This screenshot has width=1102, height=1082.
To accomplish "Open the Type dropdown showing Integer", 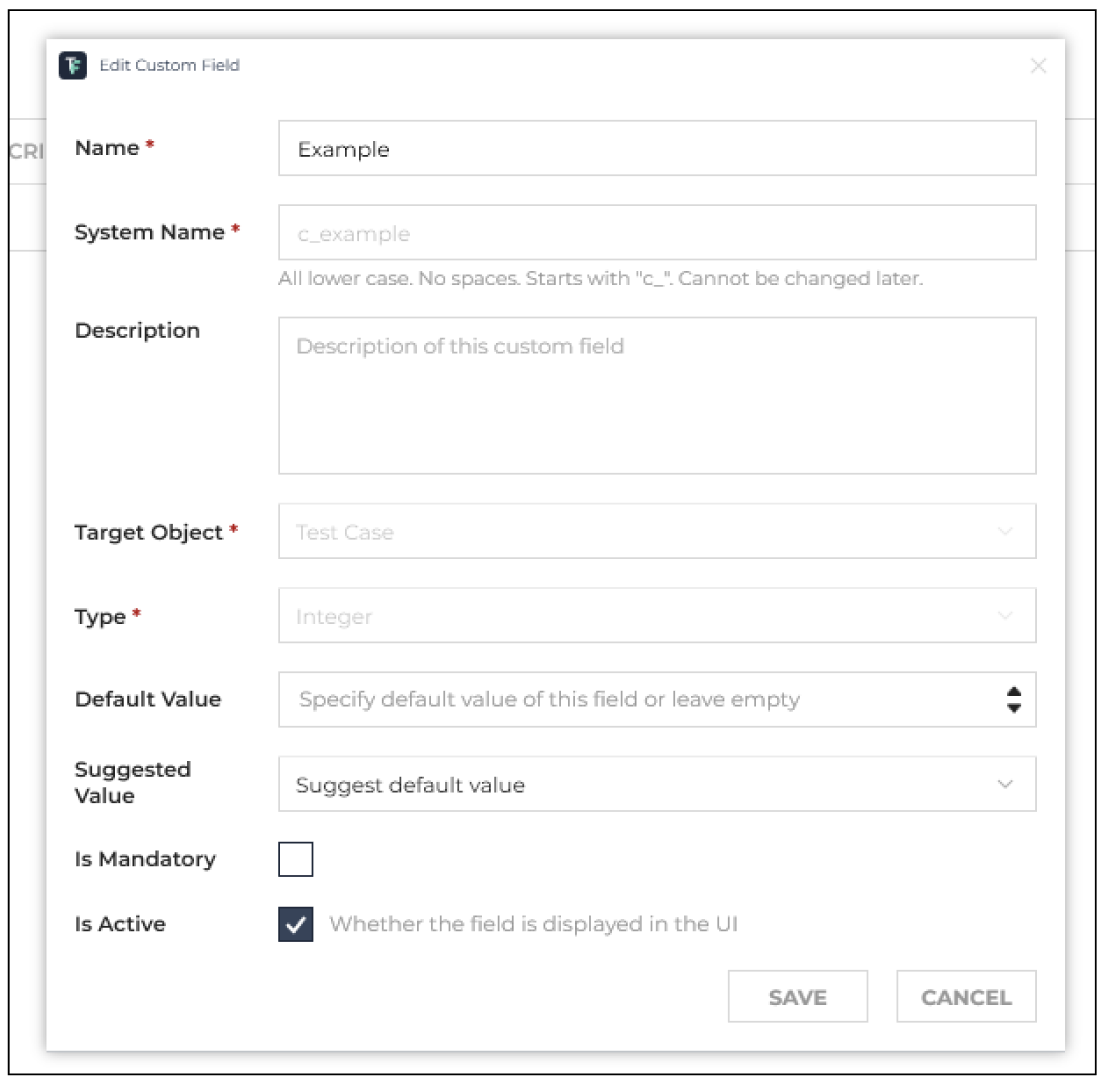I will pyautogui.click(x=657, y=615).
